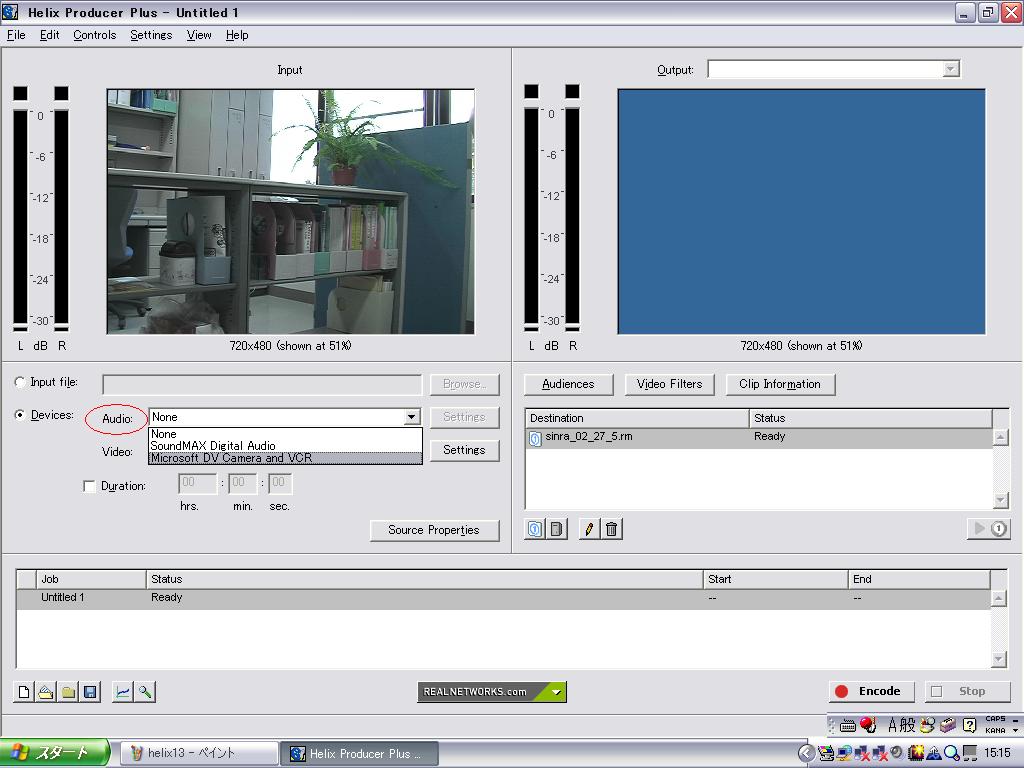Choose None in the Audio list

tap(285, 434)
